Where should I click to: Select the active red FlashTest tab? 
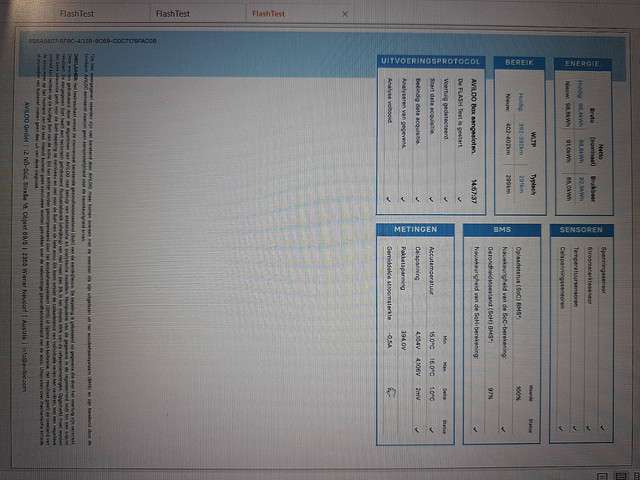(x=268, y=14)
